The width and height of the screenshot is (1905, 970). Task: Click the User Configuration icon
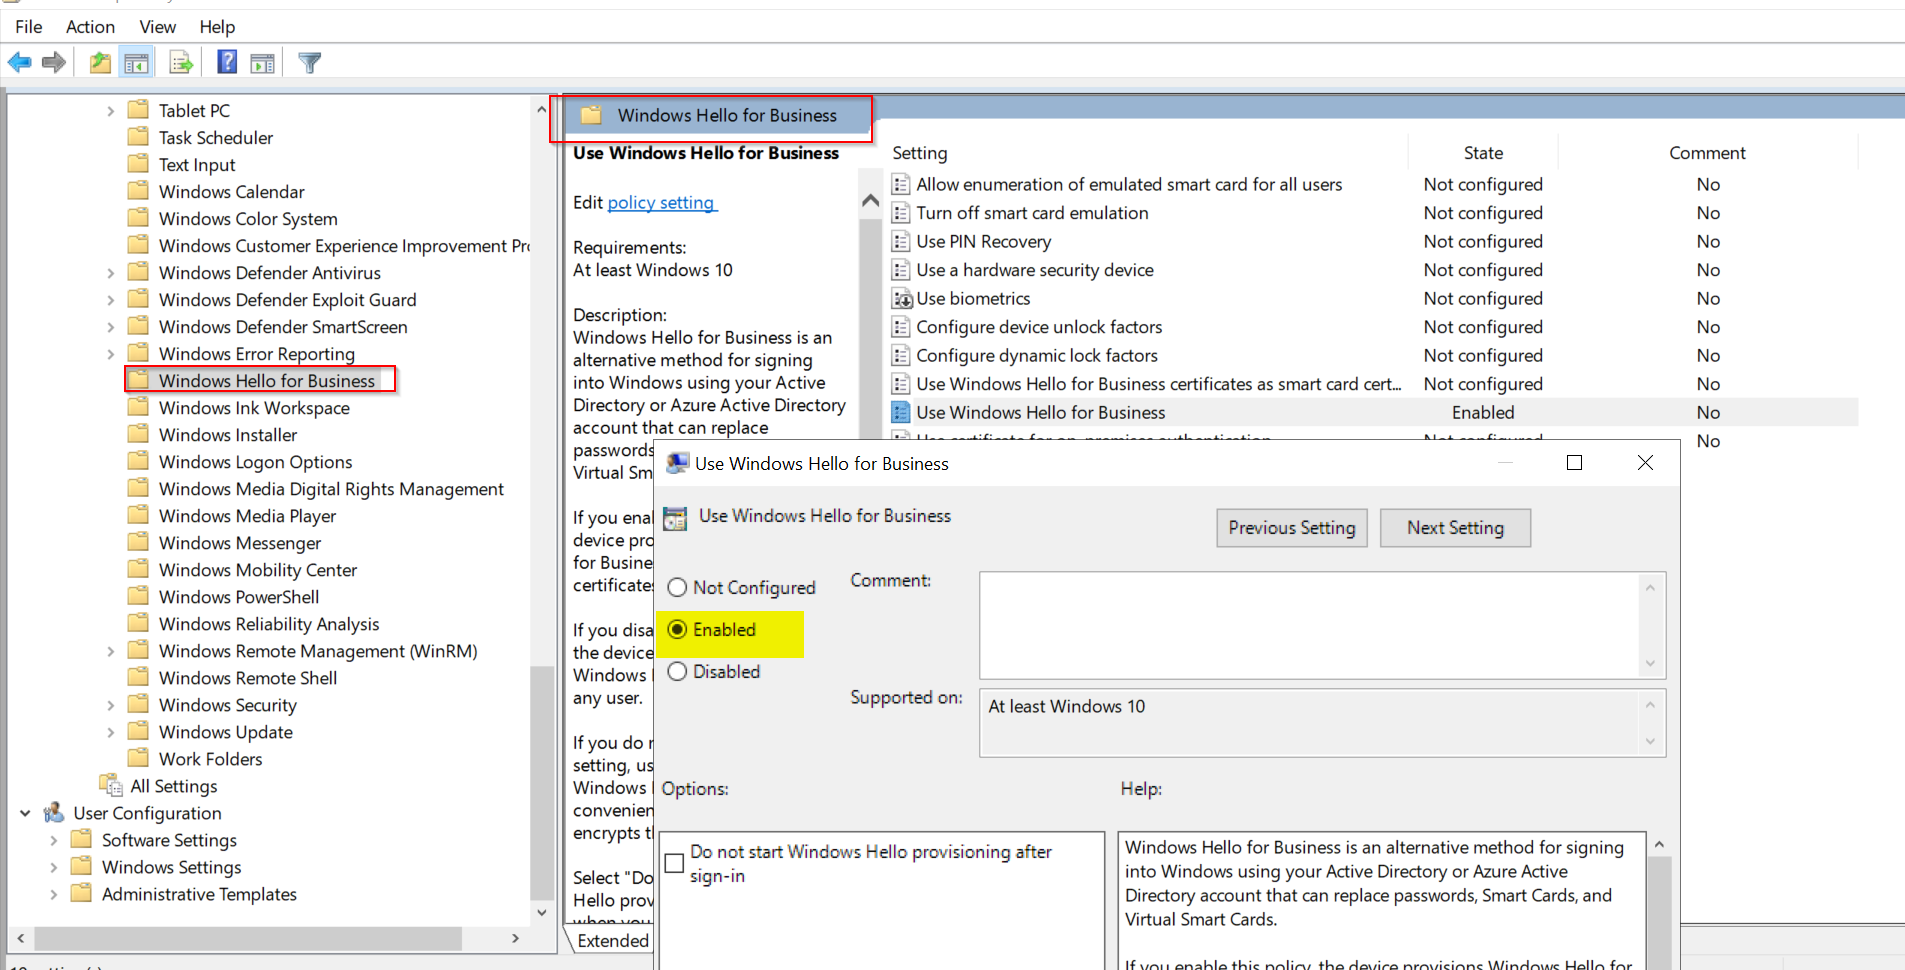point(54,812)
